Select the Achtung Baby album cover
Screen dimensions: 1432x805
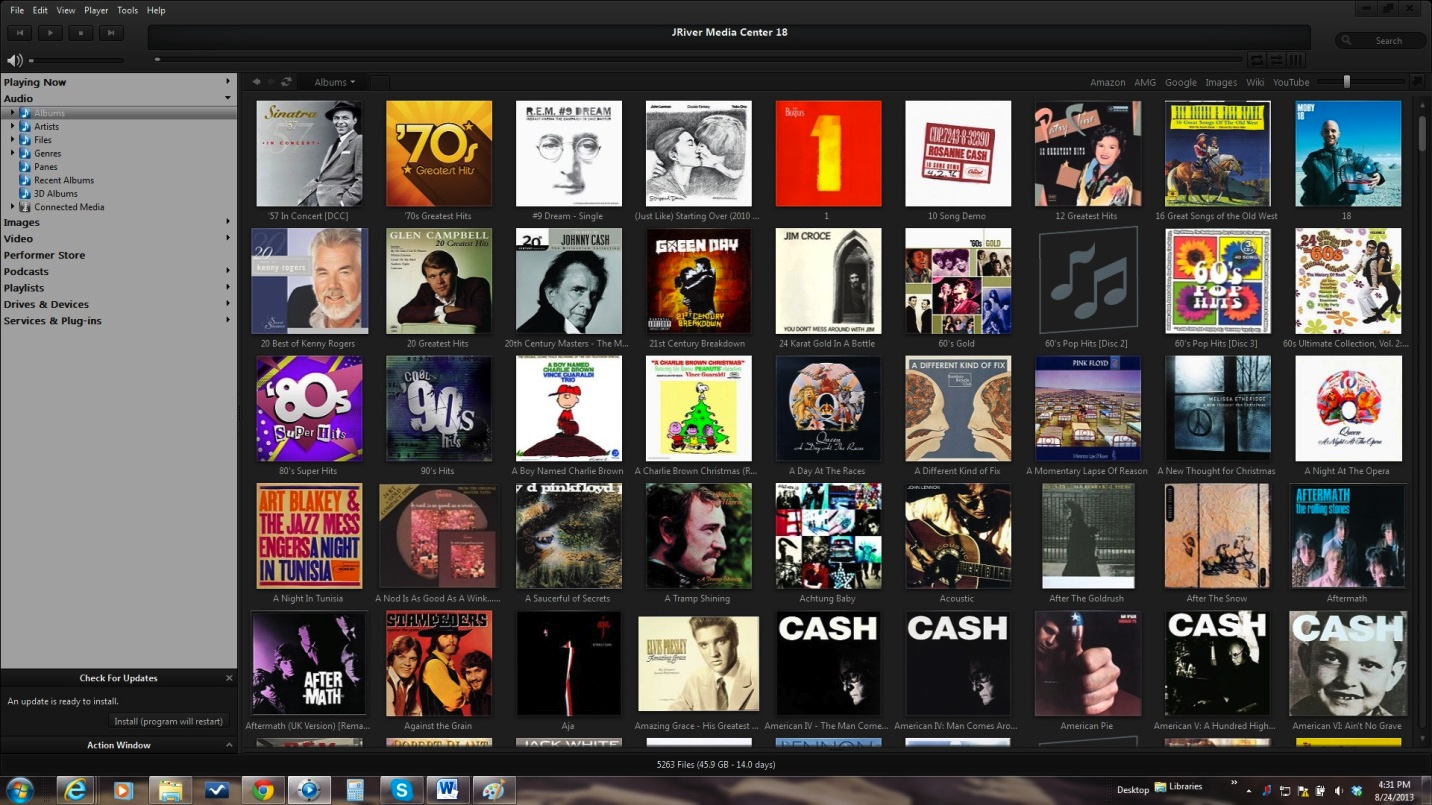(x=829, y=536)
